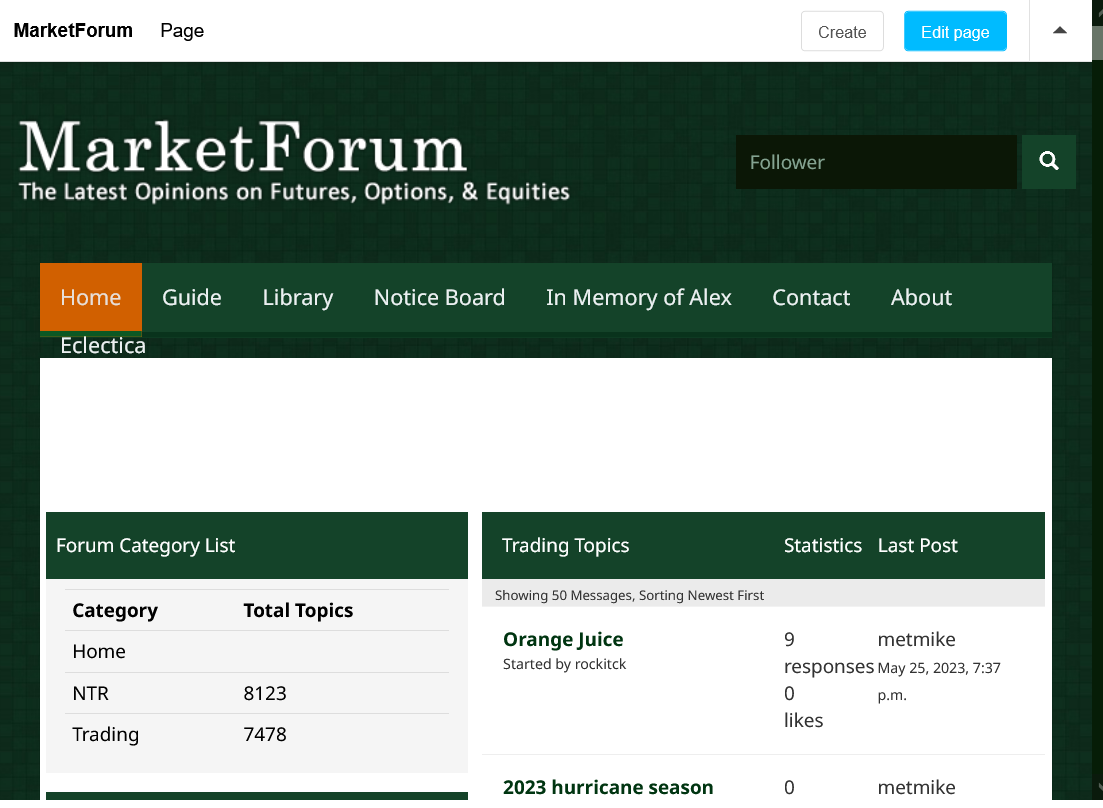Open the Orange Juice topic
The height and width of the screenshot is (808, 1103).
coord(563,639)
